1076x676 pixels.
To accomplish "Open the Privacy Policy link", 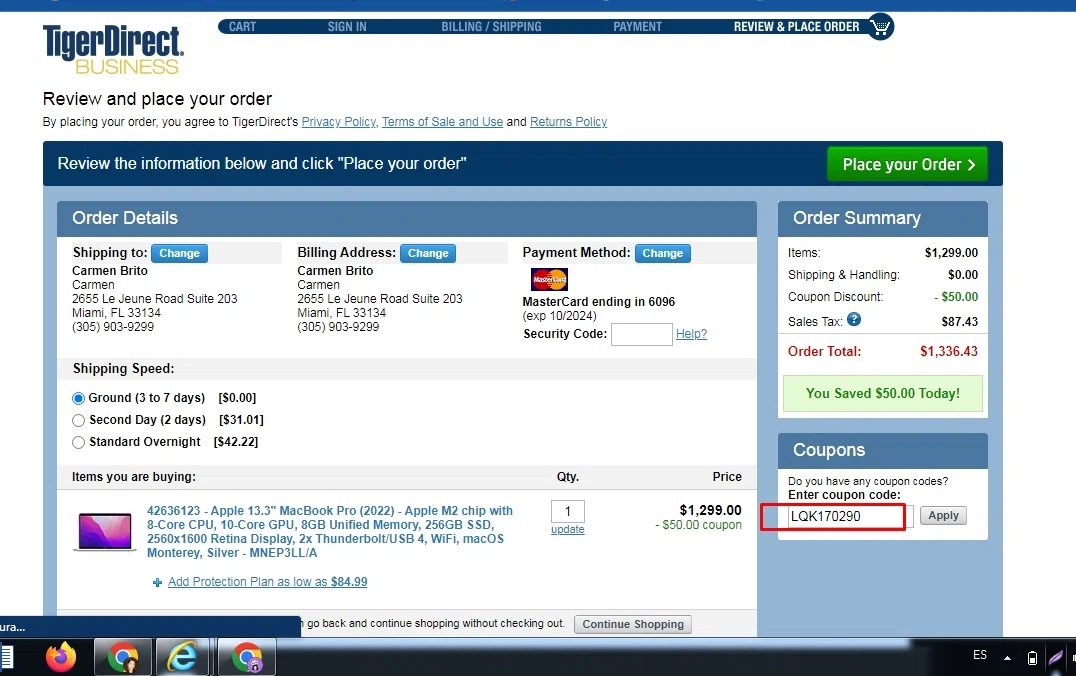I will click(339, 121).
